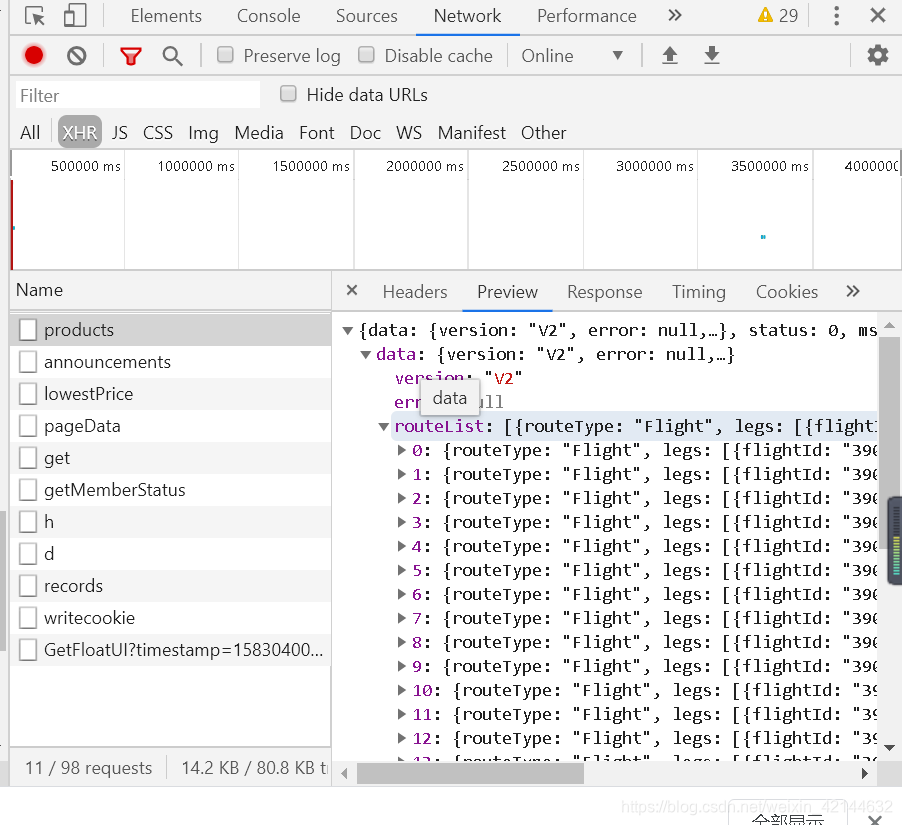The height and width of the screenshot is (825, 902).
Task: Switch to the Console tab
Action: click(x=269, y=16)
